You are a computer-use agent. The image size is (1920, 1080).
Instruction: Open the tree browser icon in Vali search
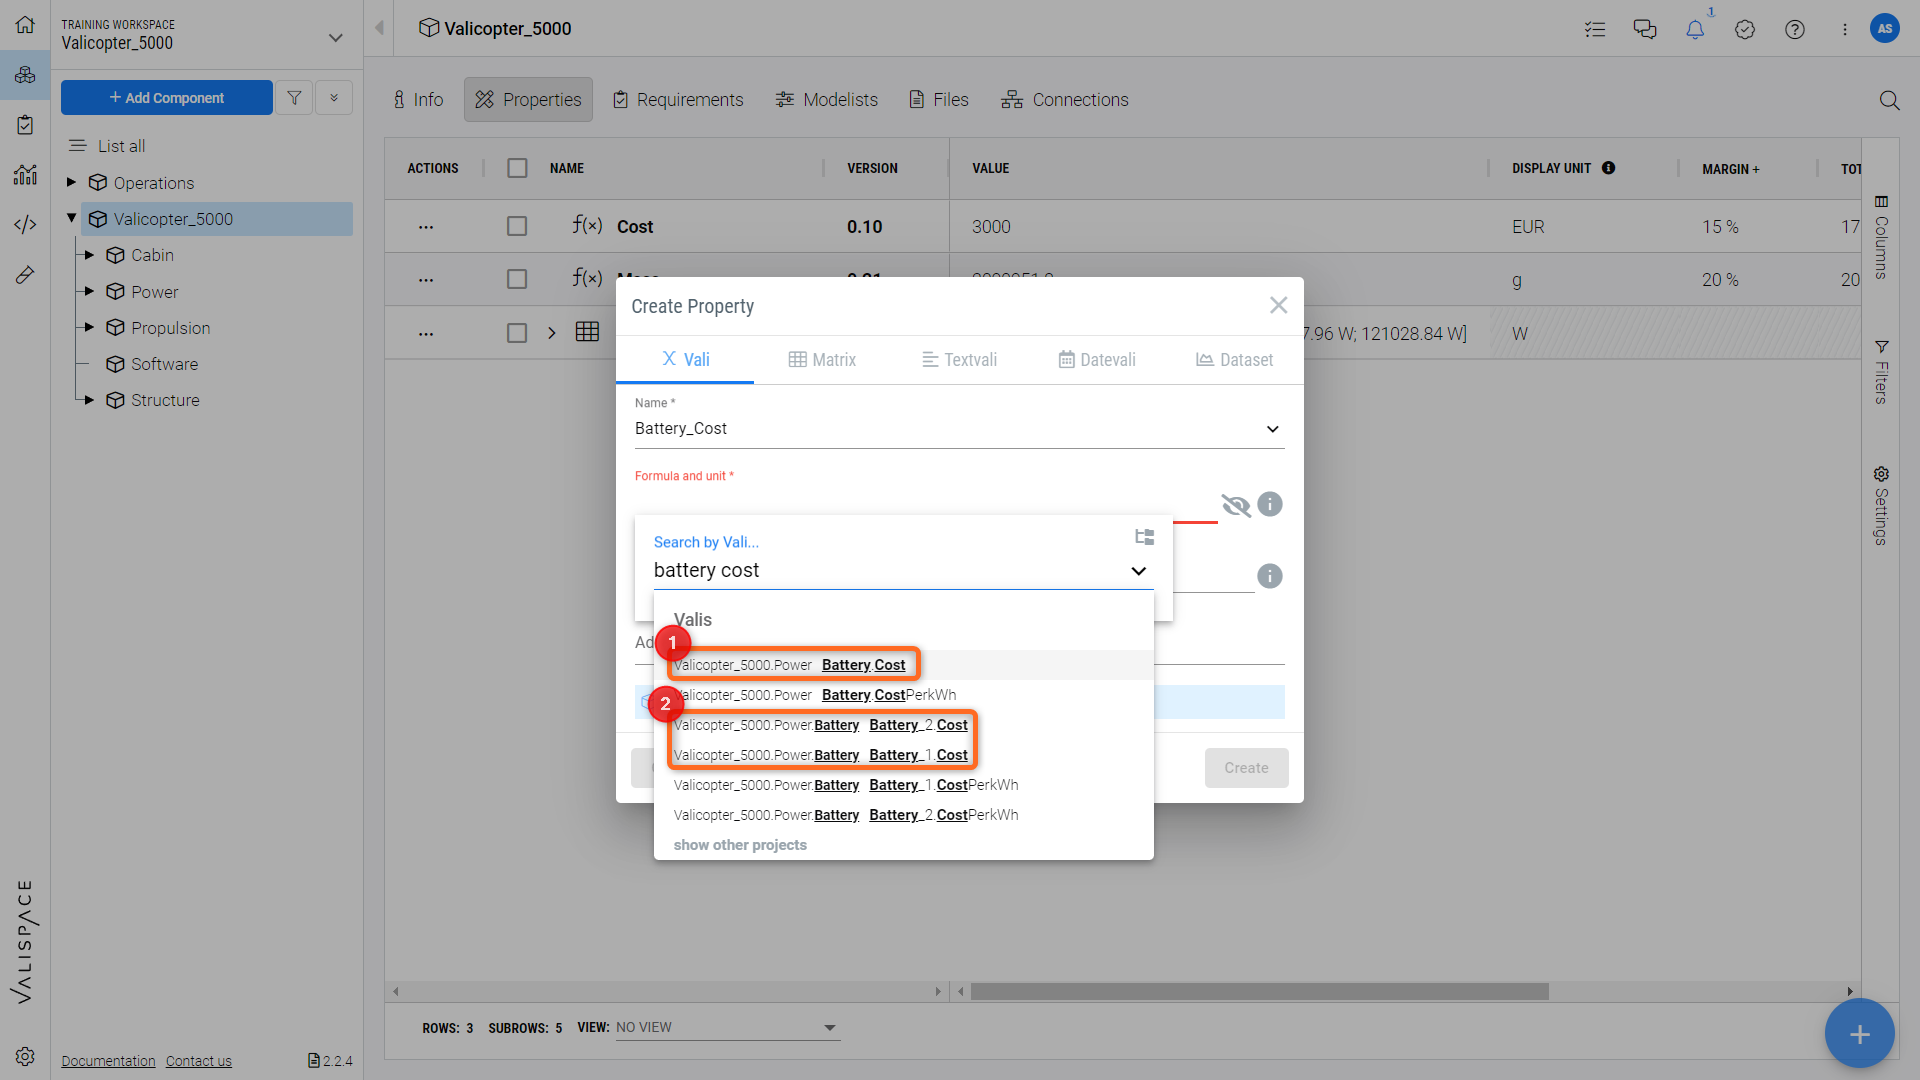pos(1144,537)
